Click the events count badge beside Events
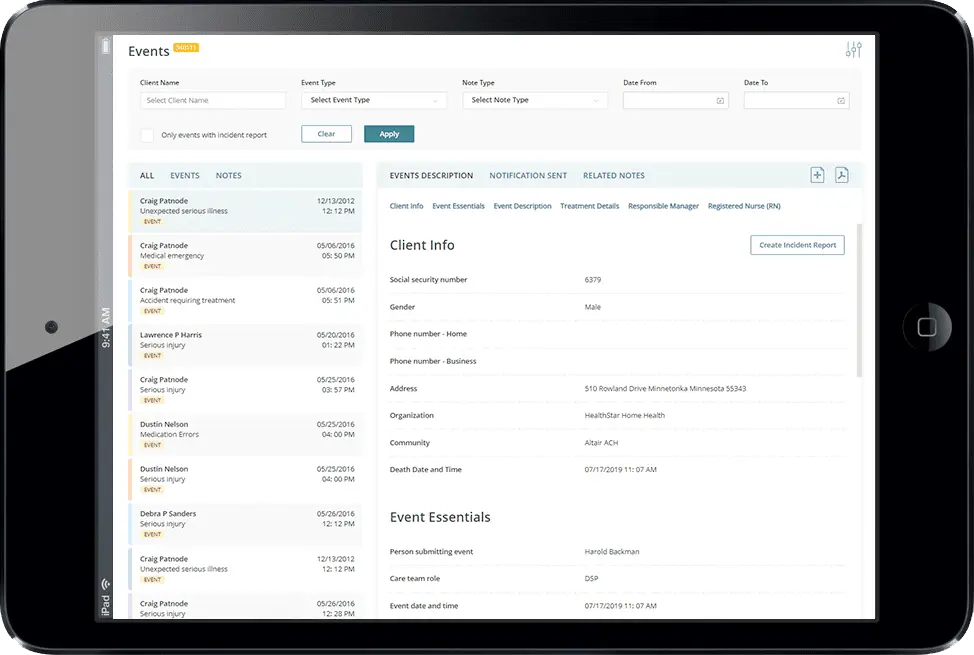 coord(186,48)
